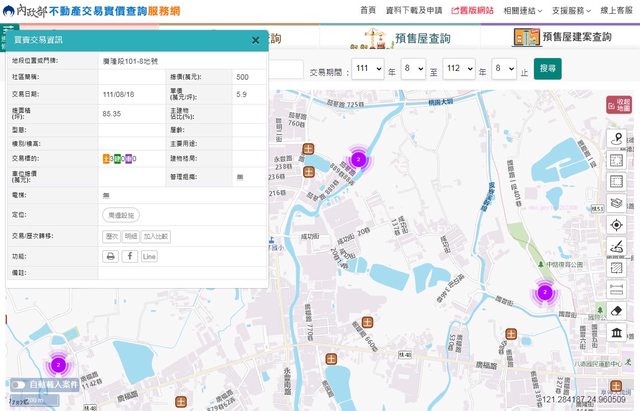Viewport: 640px width, 411px height.
Task: Collapse the 收起地圖 map toggle button
Action: [x=619, y=105]
